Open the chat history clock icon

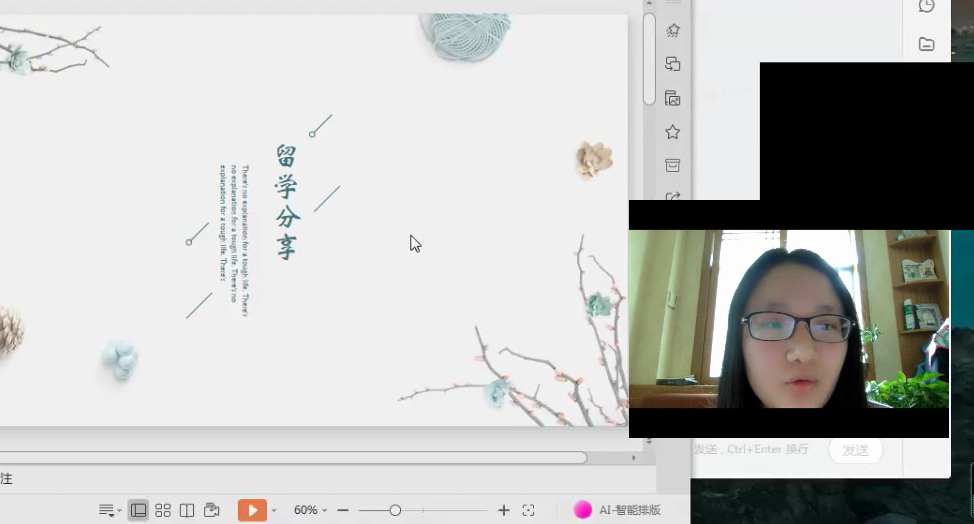click(x=926, y=6)
